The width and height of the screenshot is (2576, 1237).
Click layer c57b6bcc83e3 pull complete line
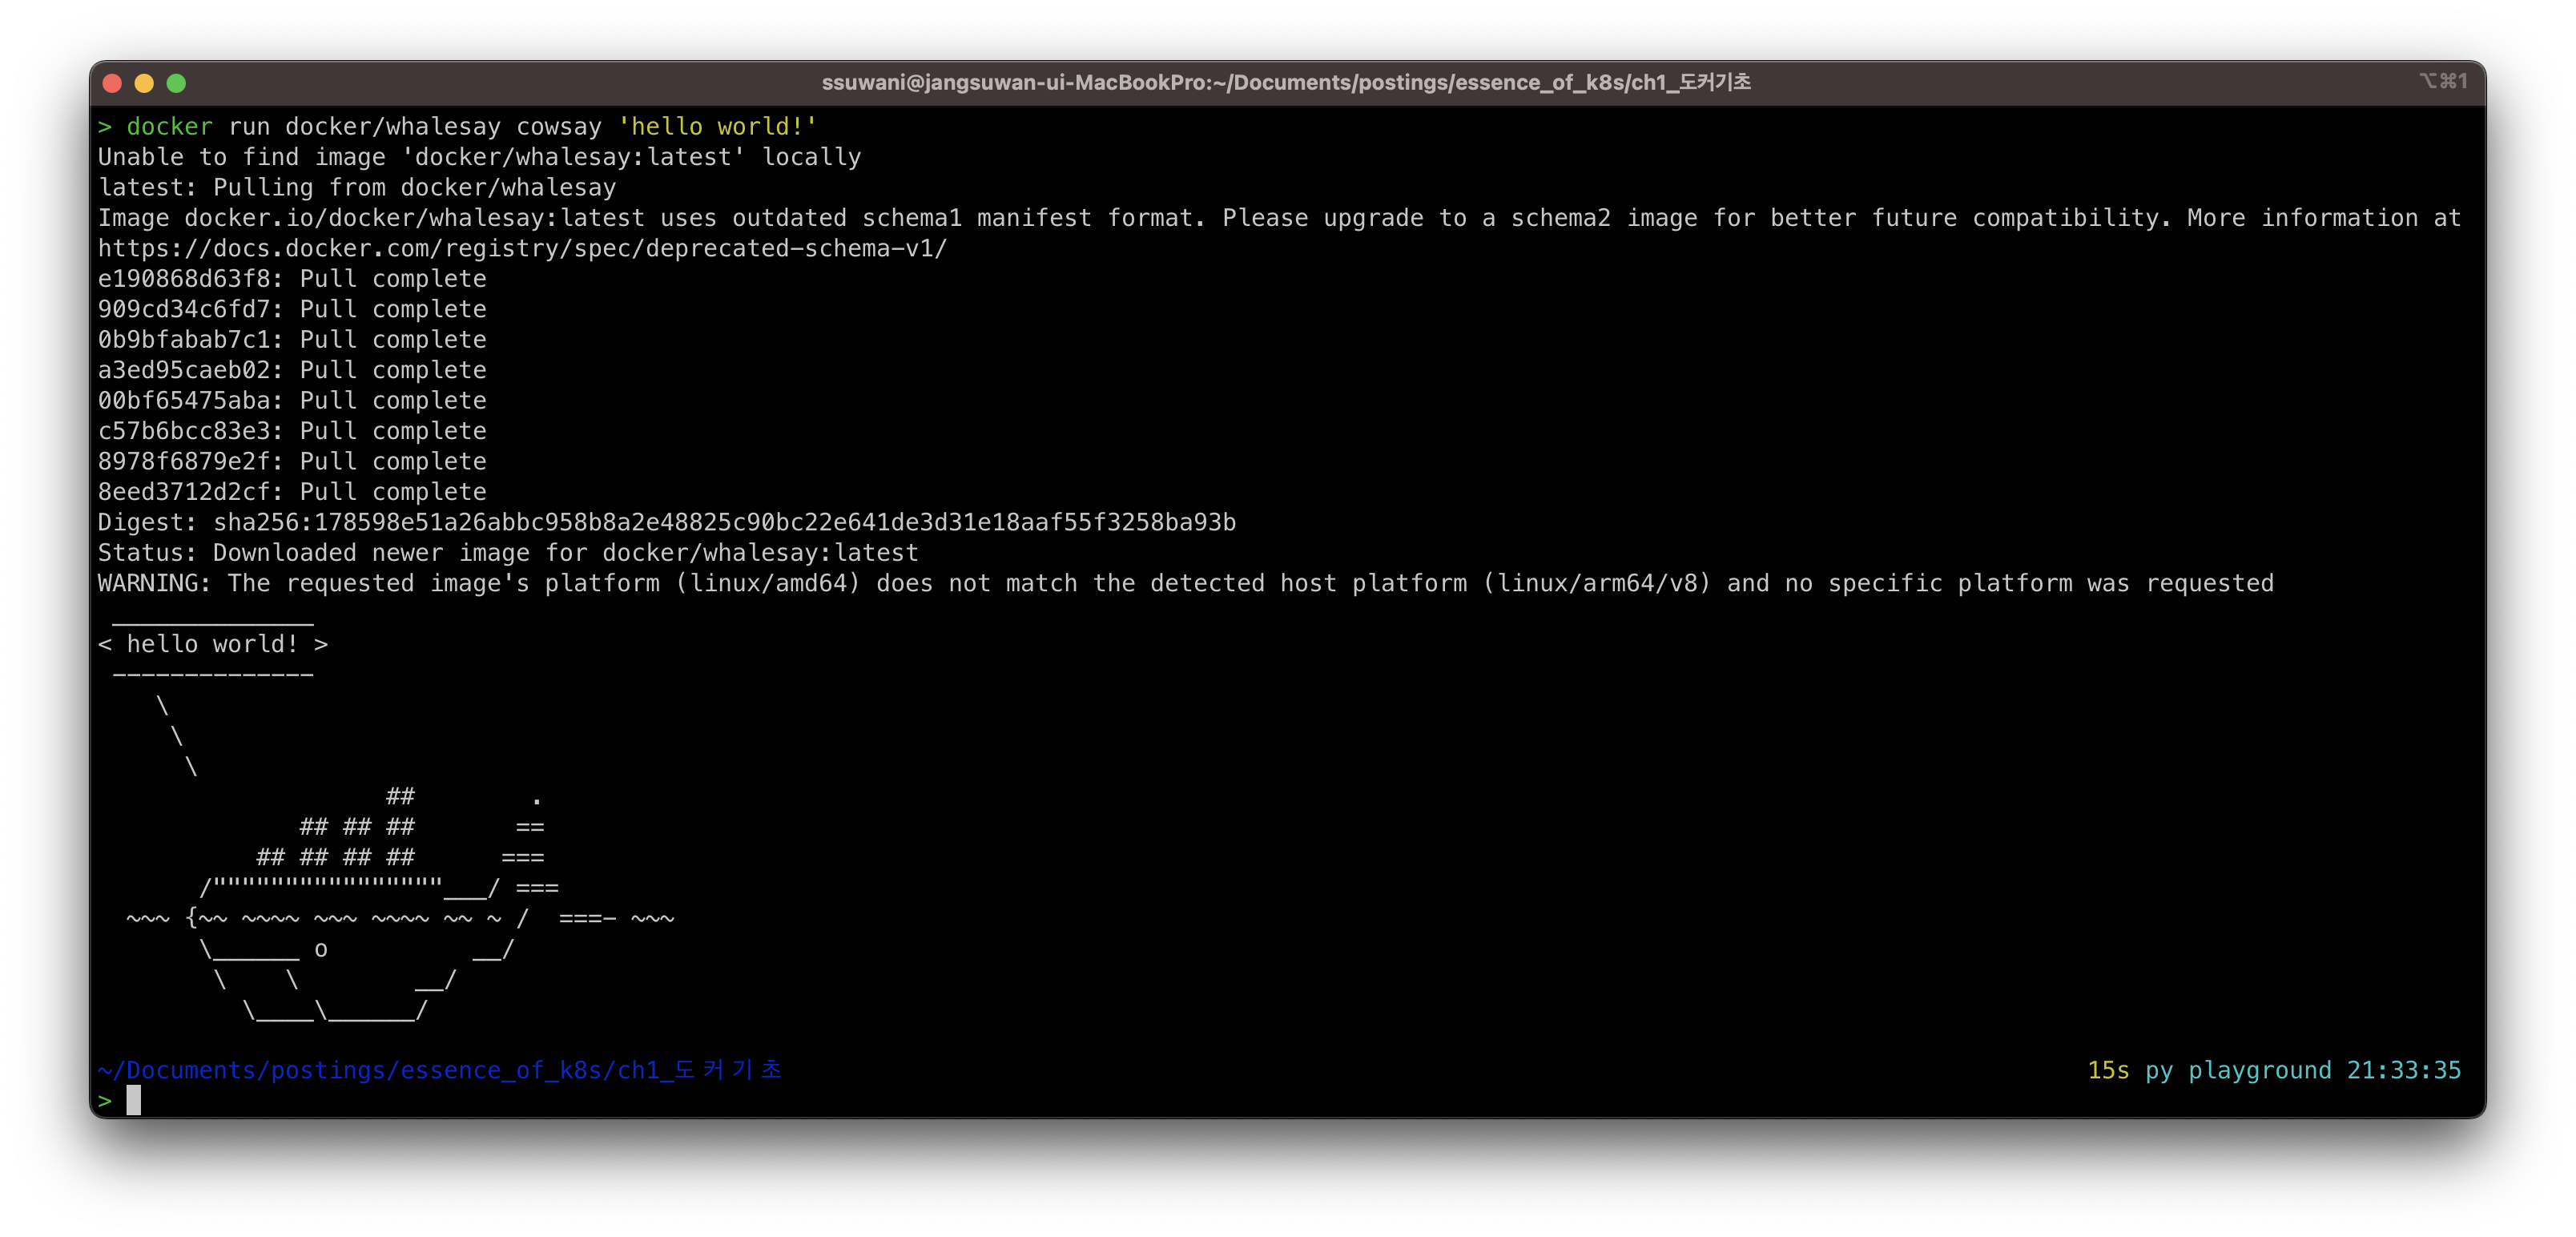point(292,431)
